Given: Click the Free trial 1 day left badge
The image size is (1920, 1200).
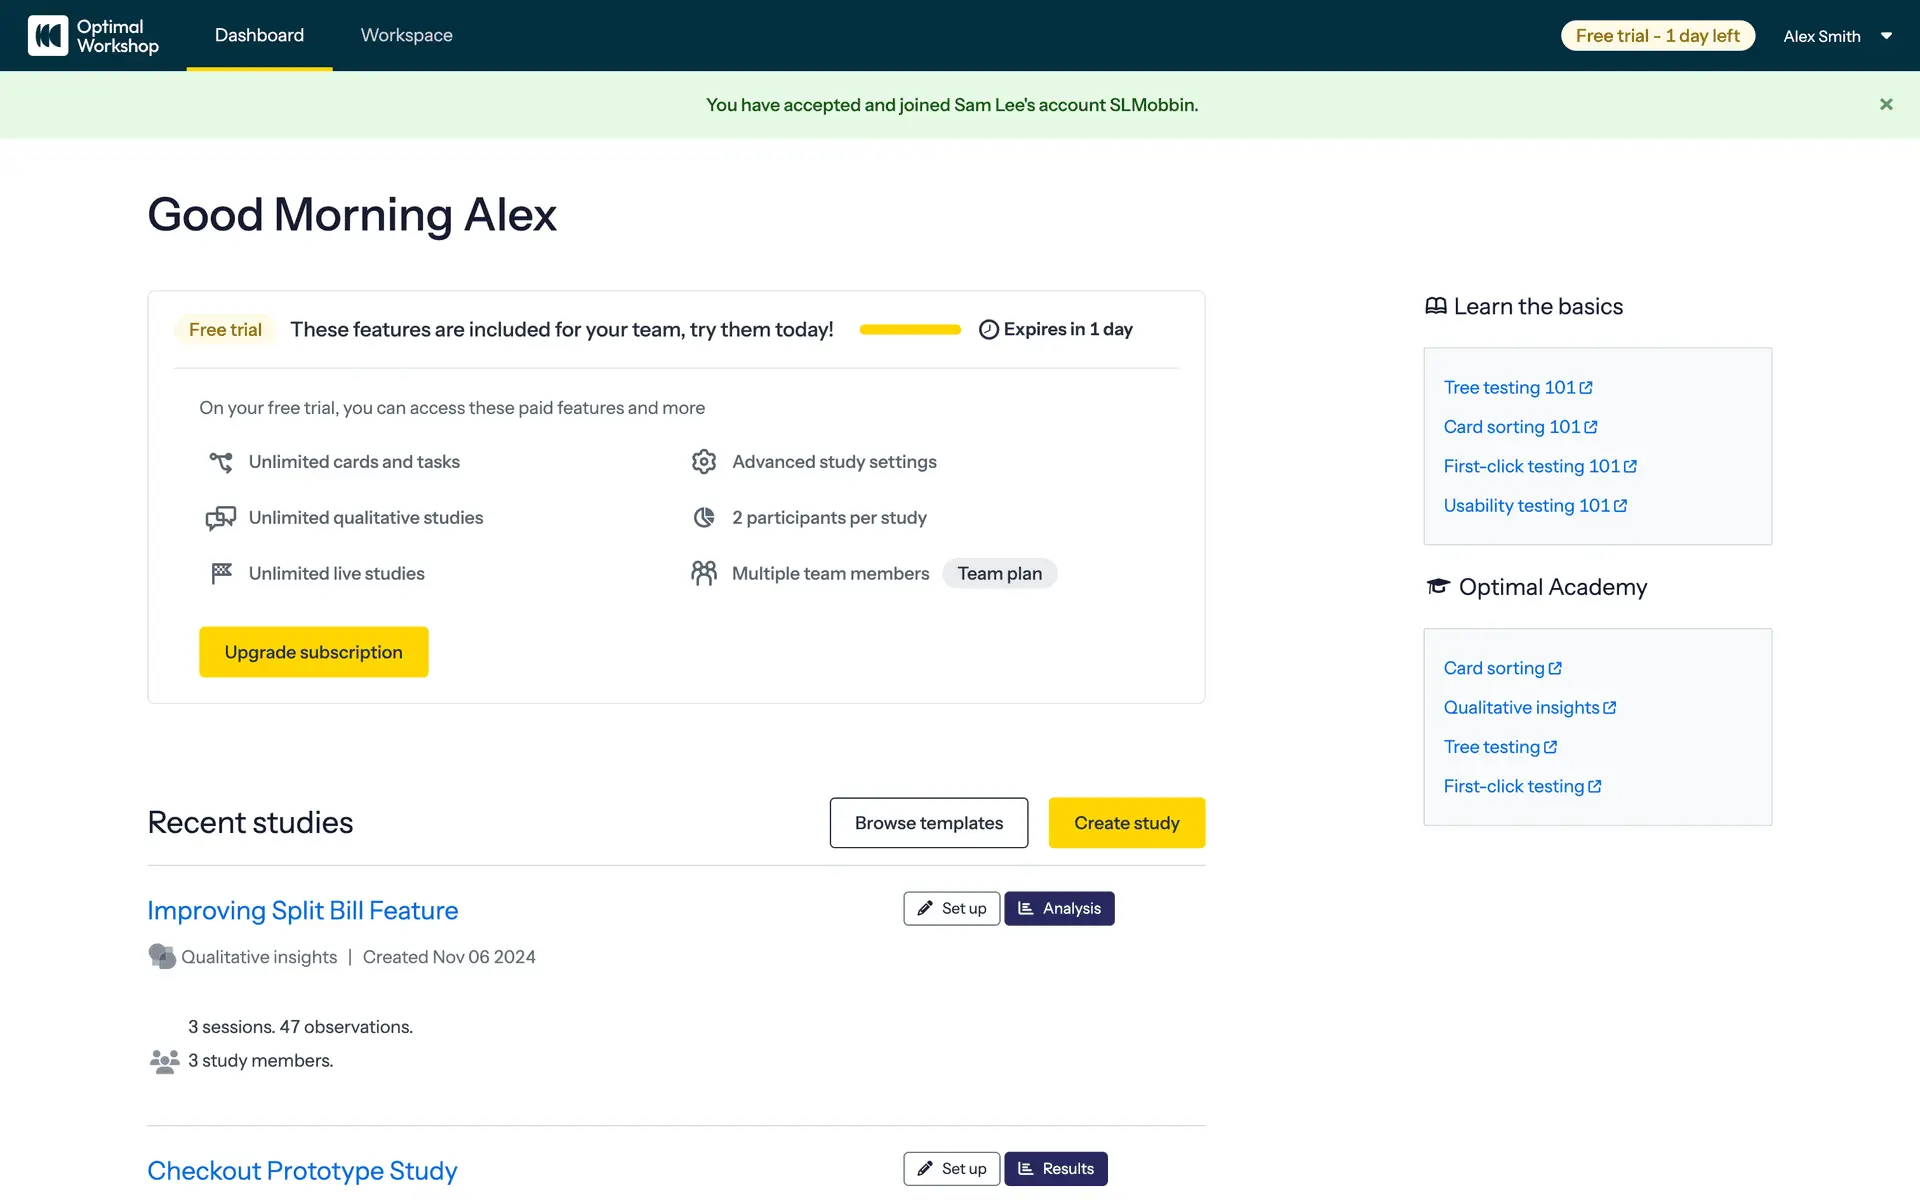Looking at the screenshot, I should coord(1657,36).
